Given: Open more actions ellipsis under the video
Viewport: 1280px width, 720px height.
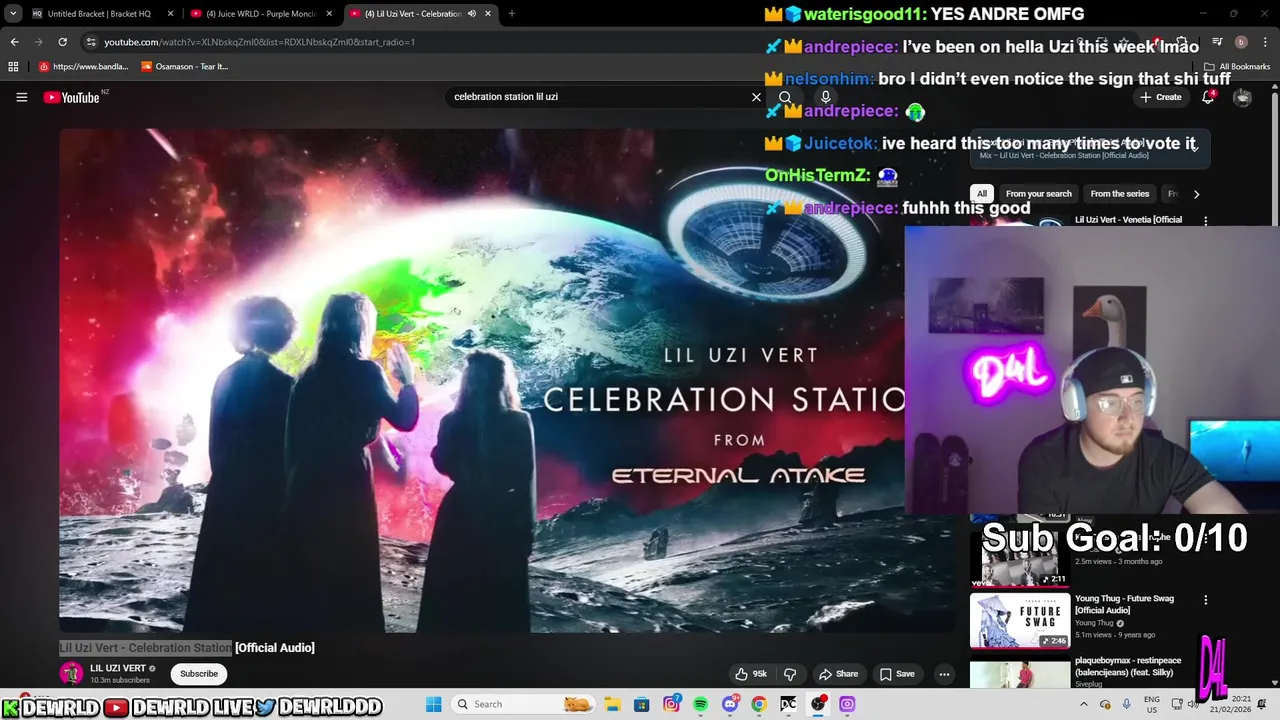Looking at the screenshot, I should [944, 674].
